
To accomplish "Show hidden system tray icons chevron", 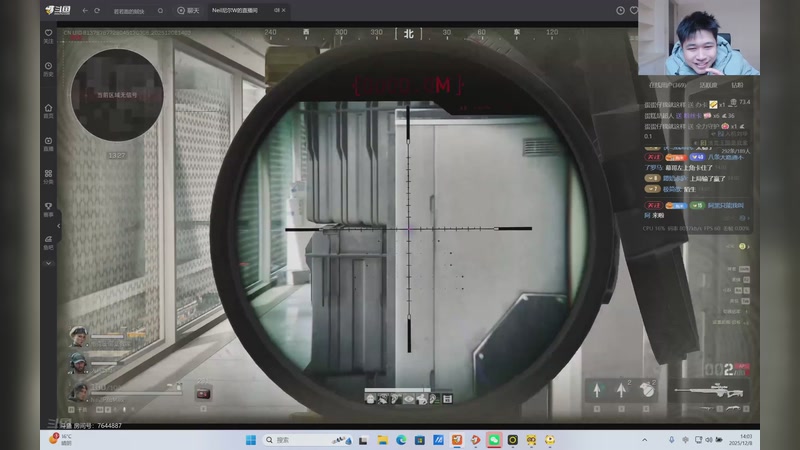I will click(644, 440).
